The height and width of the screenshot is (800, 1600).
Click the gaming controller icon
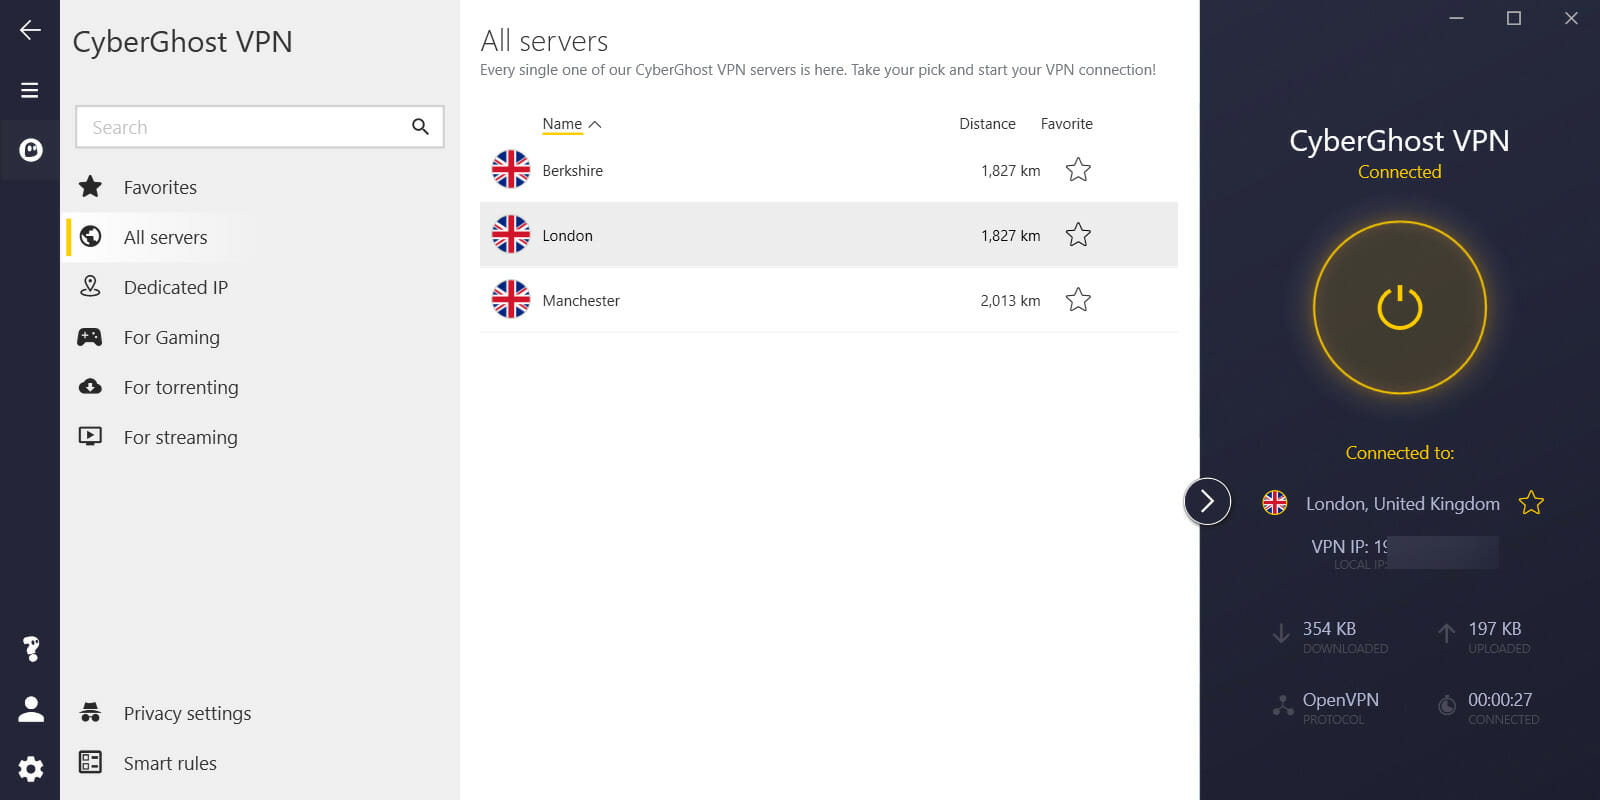coord(90,337)
